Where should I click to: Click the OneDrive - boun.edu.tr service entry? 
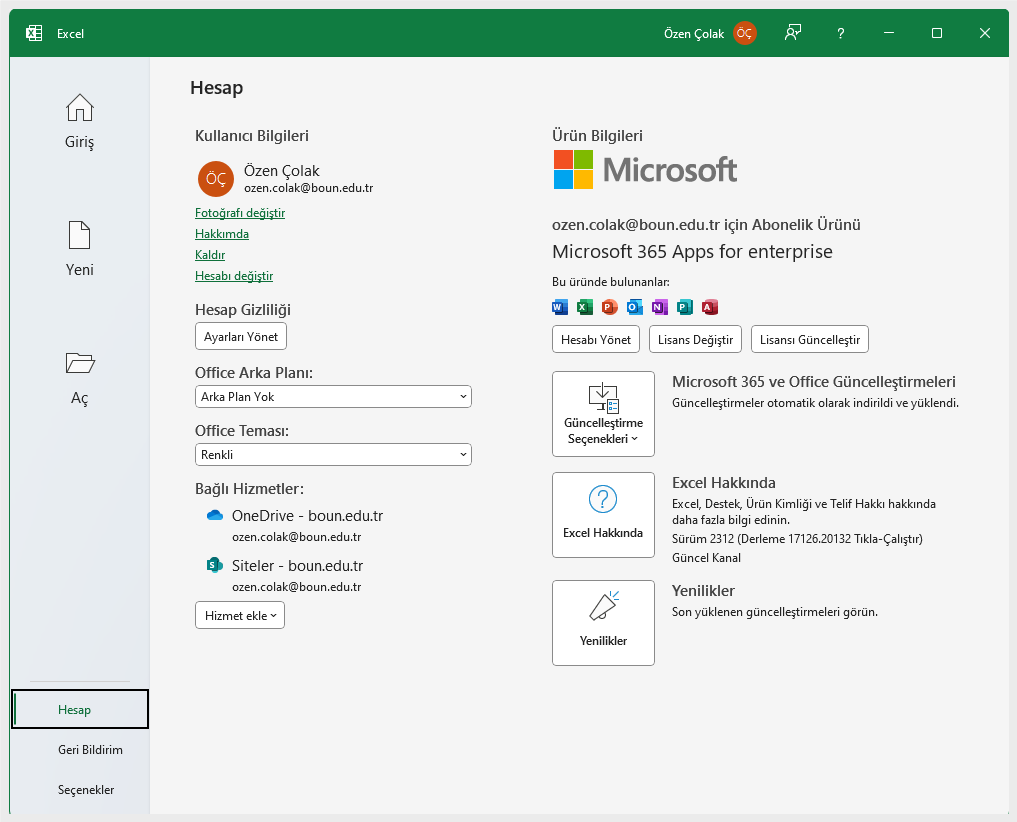(x=307, y=516)
